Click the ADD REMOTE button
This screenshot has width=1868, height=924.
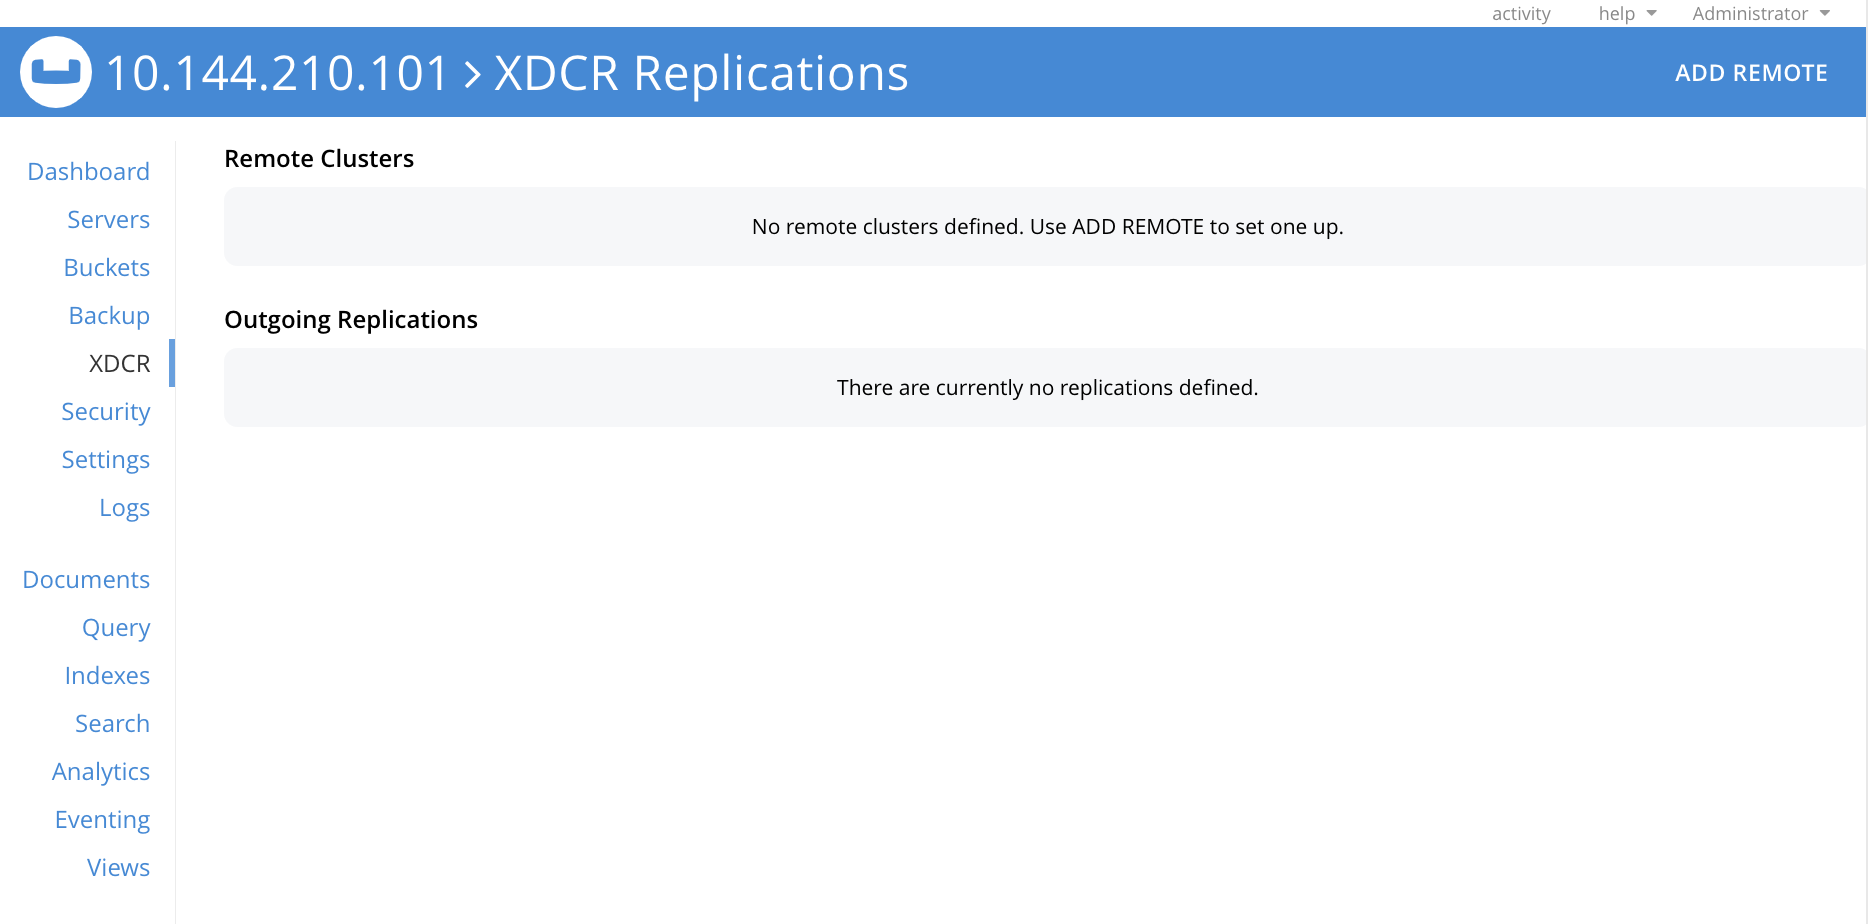[x=1752, y=72]
